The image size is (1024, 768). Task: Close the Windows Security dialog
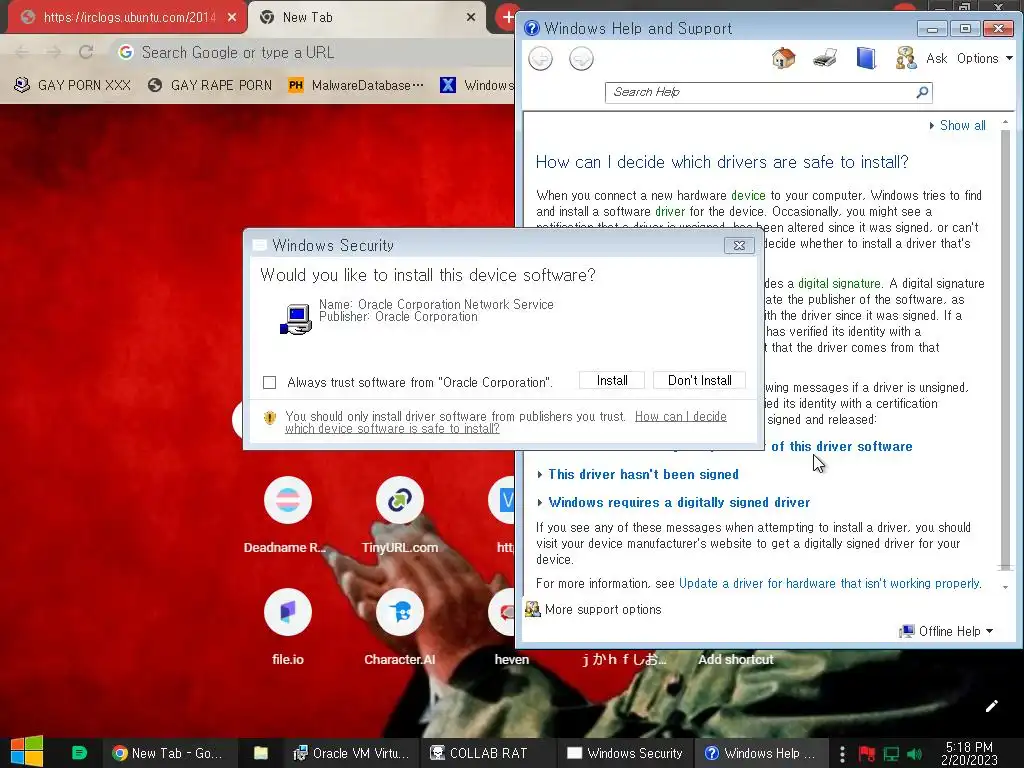(739, 246)
